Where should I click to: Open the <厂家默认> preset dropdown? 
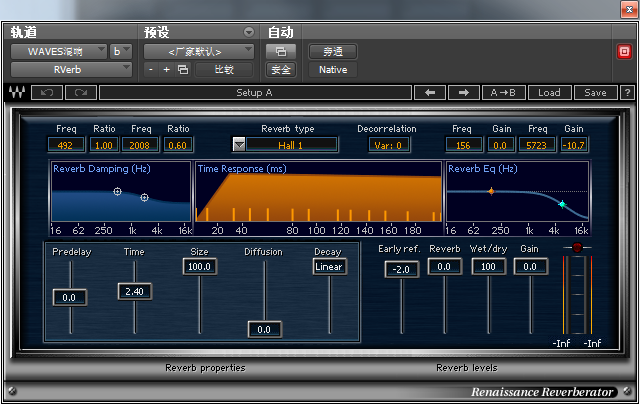pos(199,52)
